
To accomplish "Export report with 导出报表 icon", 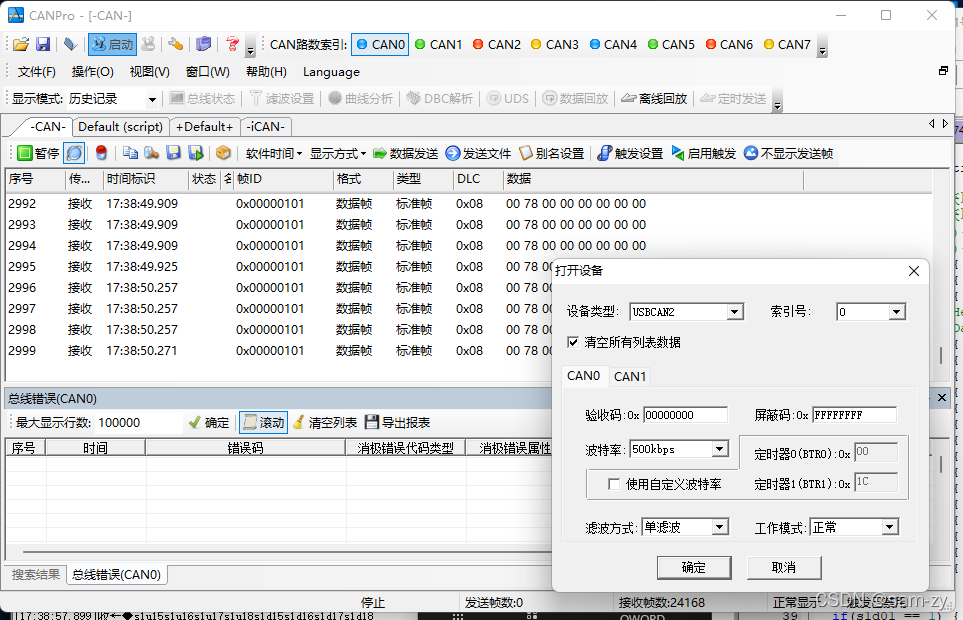I will click(397, 422).
